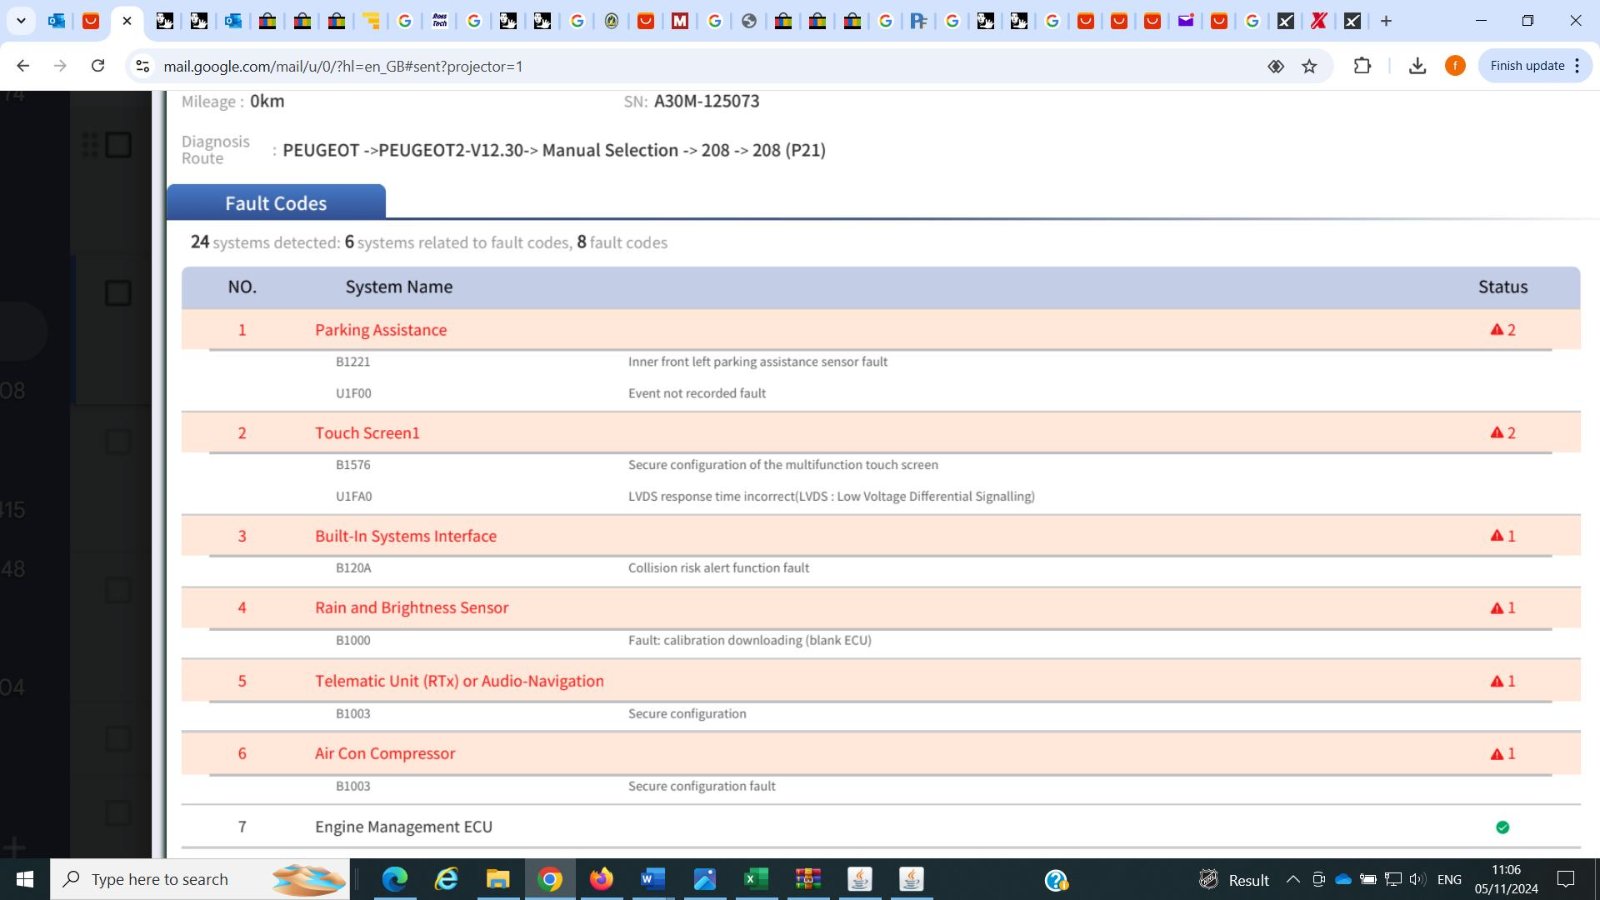This screenshot has width=1600, height=900.
Task: Click the Status column header
Action: point(1503,287)
